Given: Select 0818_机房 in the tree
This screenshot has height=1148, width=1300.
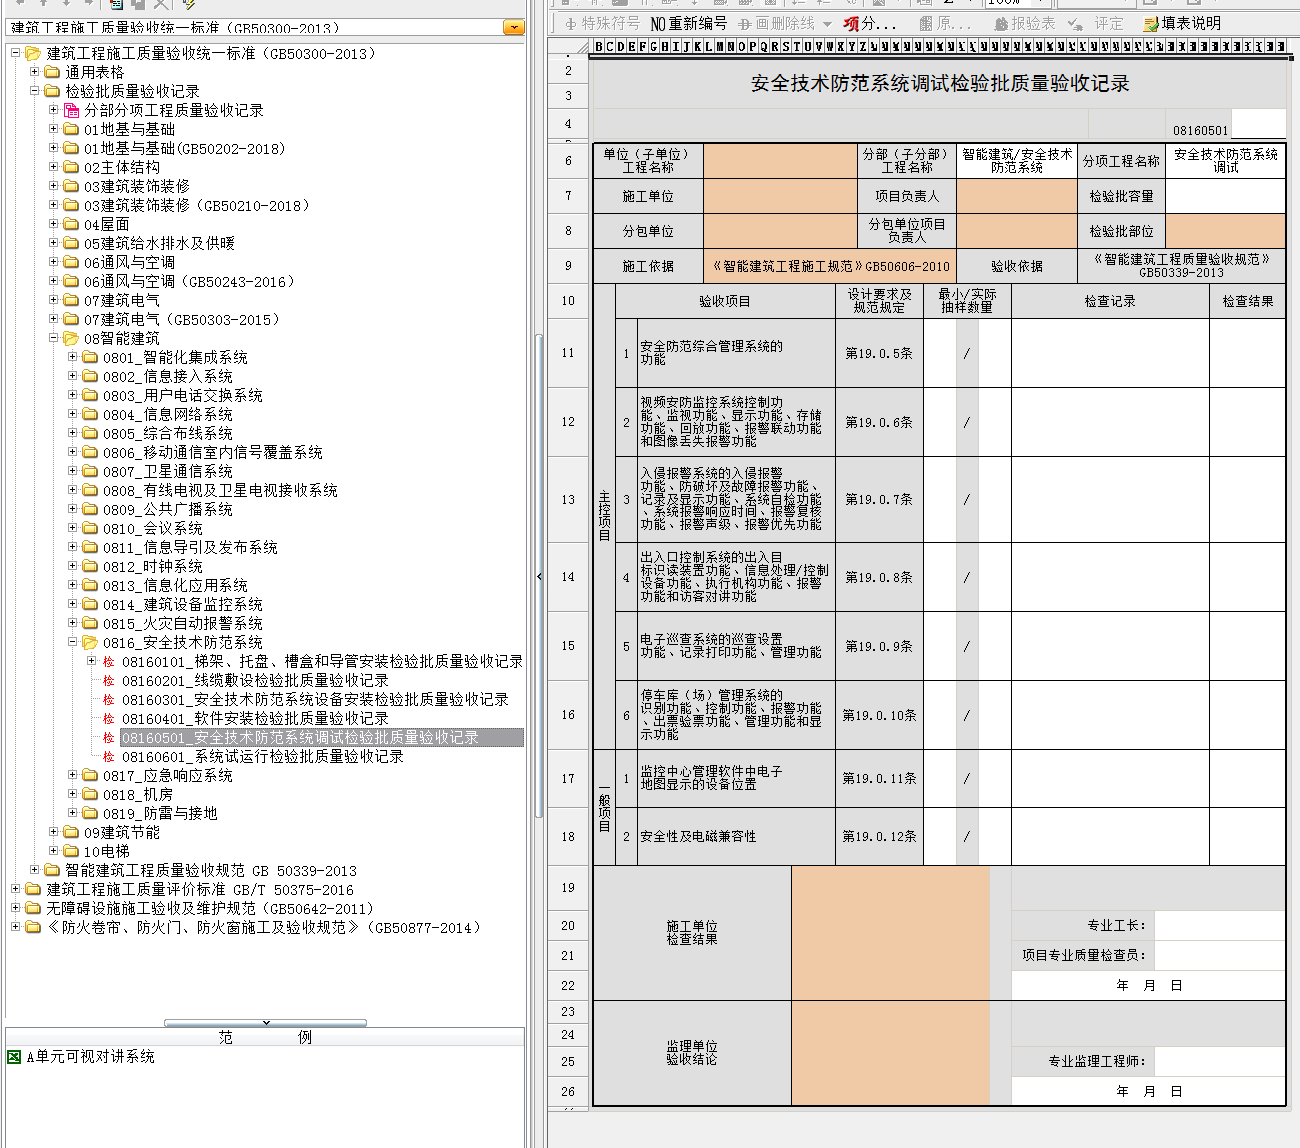Looking at the screenshot, I should click(x=138, y=794).
